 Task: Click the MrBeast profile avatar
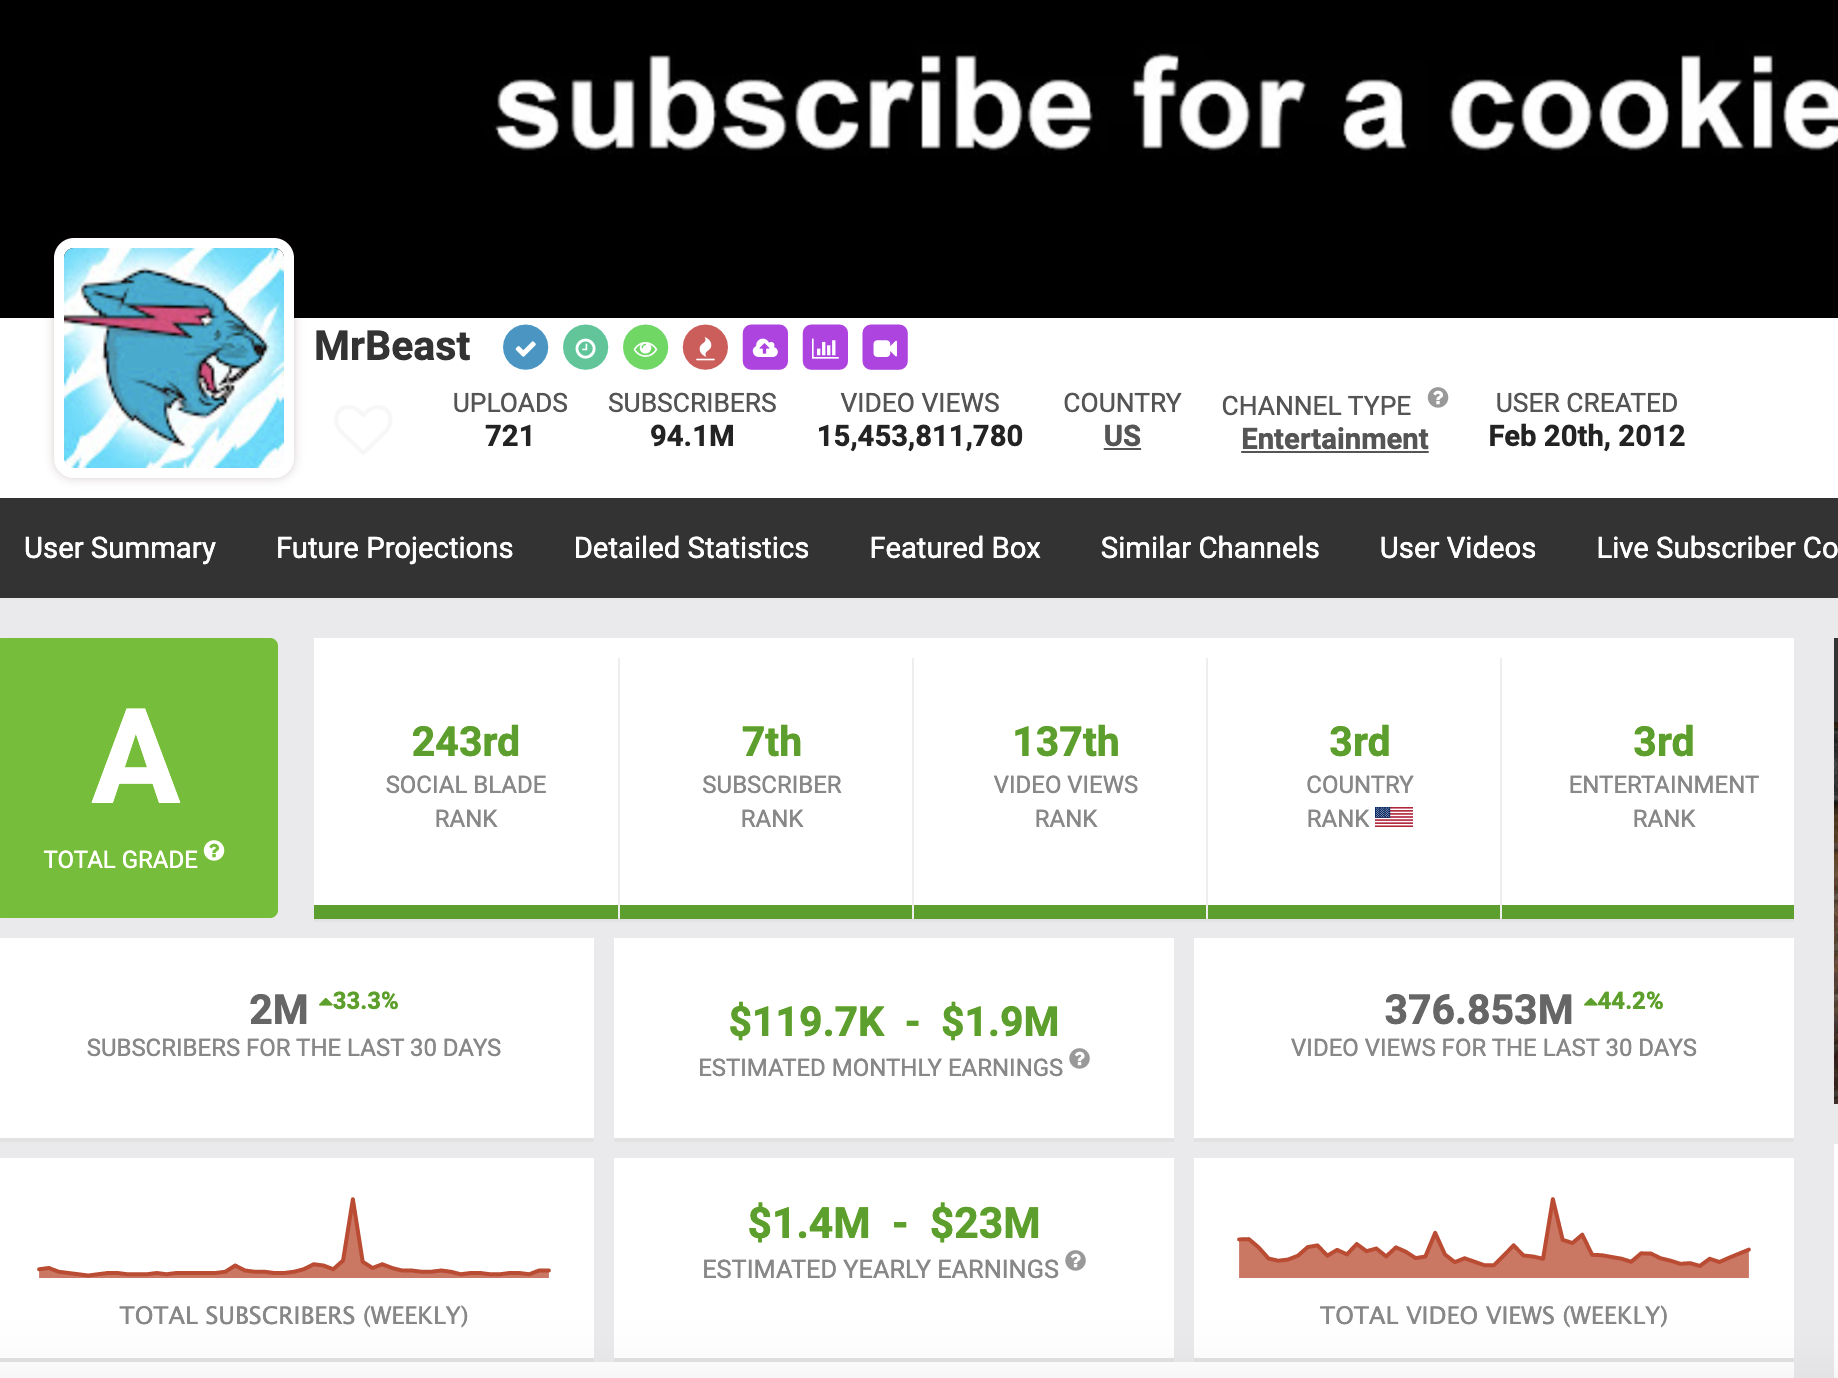point(174,358)
